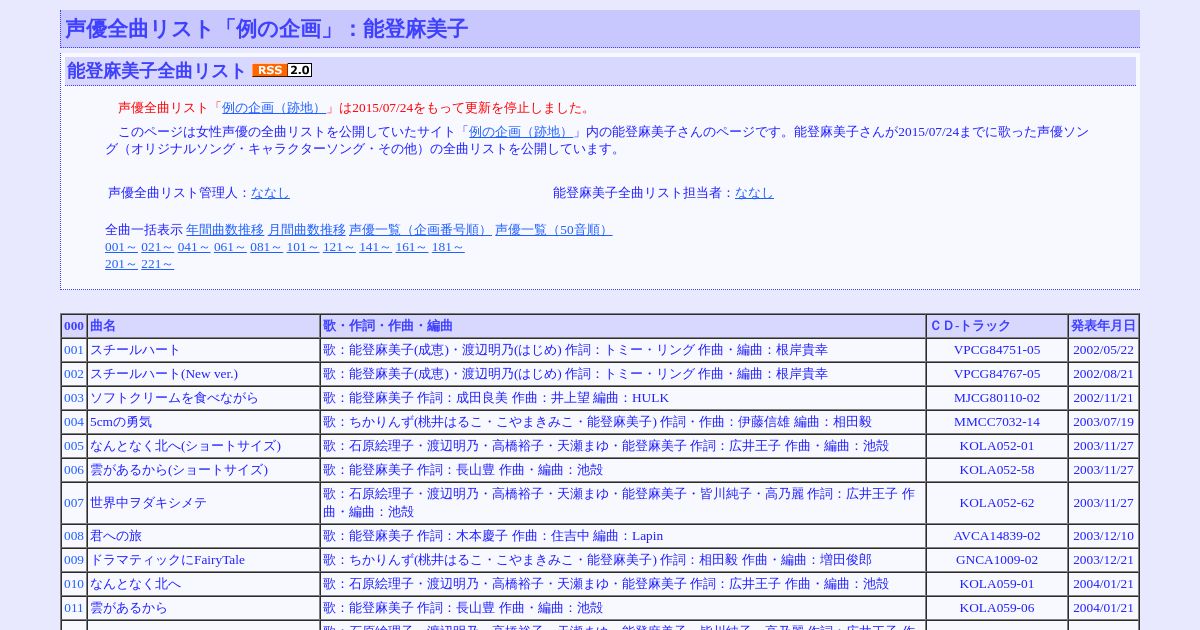Open entry number 001
The image size is (1200, 630).
pyautogui.click(x=74, y=350)
